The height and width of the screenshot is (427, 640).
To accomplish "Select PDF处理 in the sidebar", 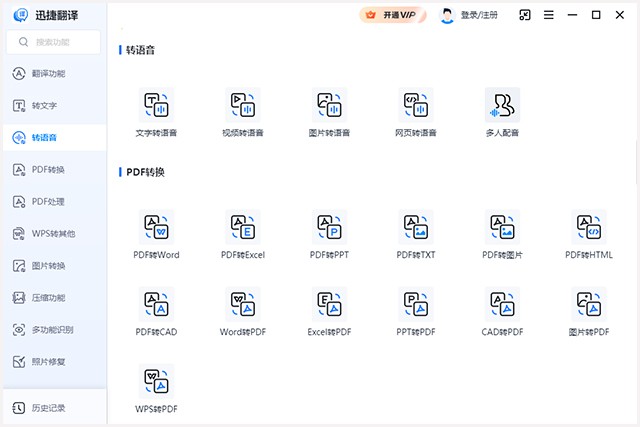I will click(x=55, y=202).
